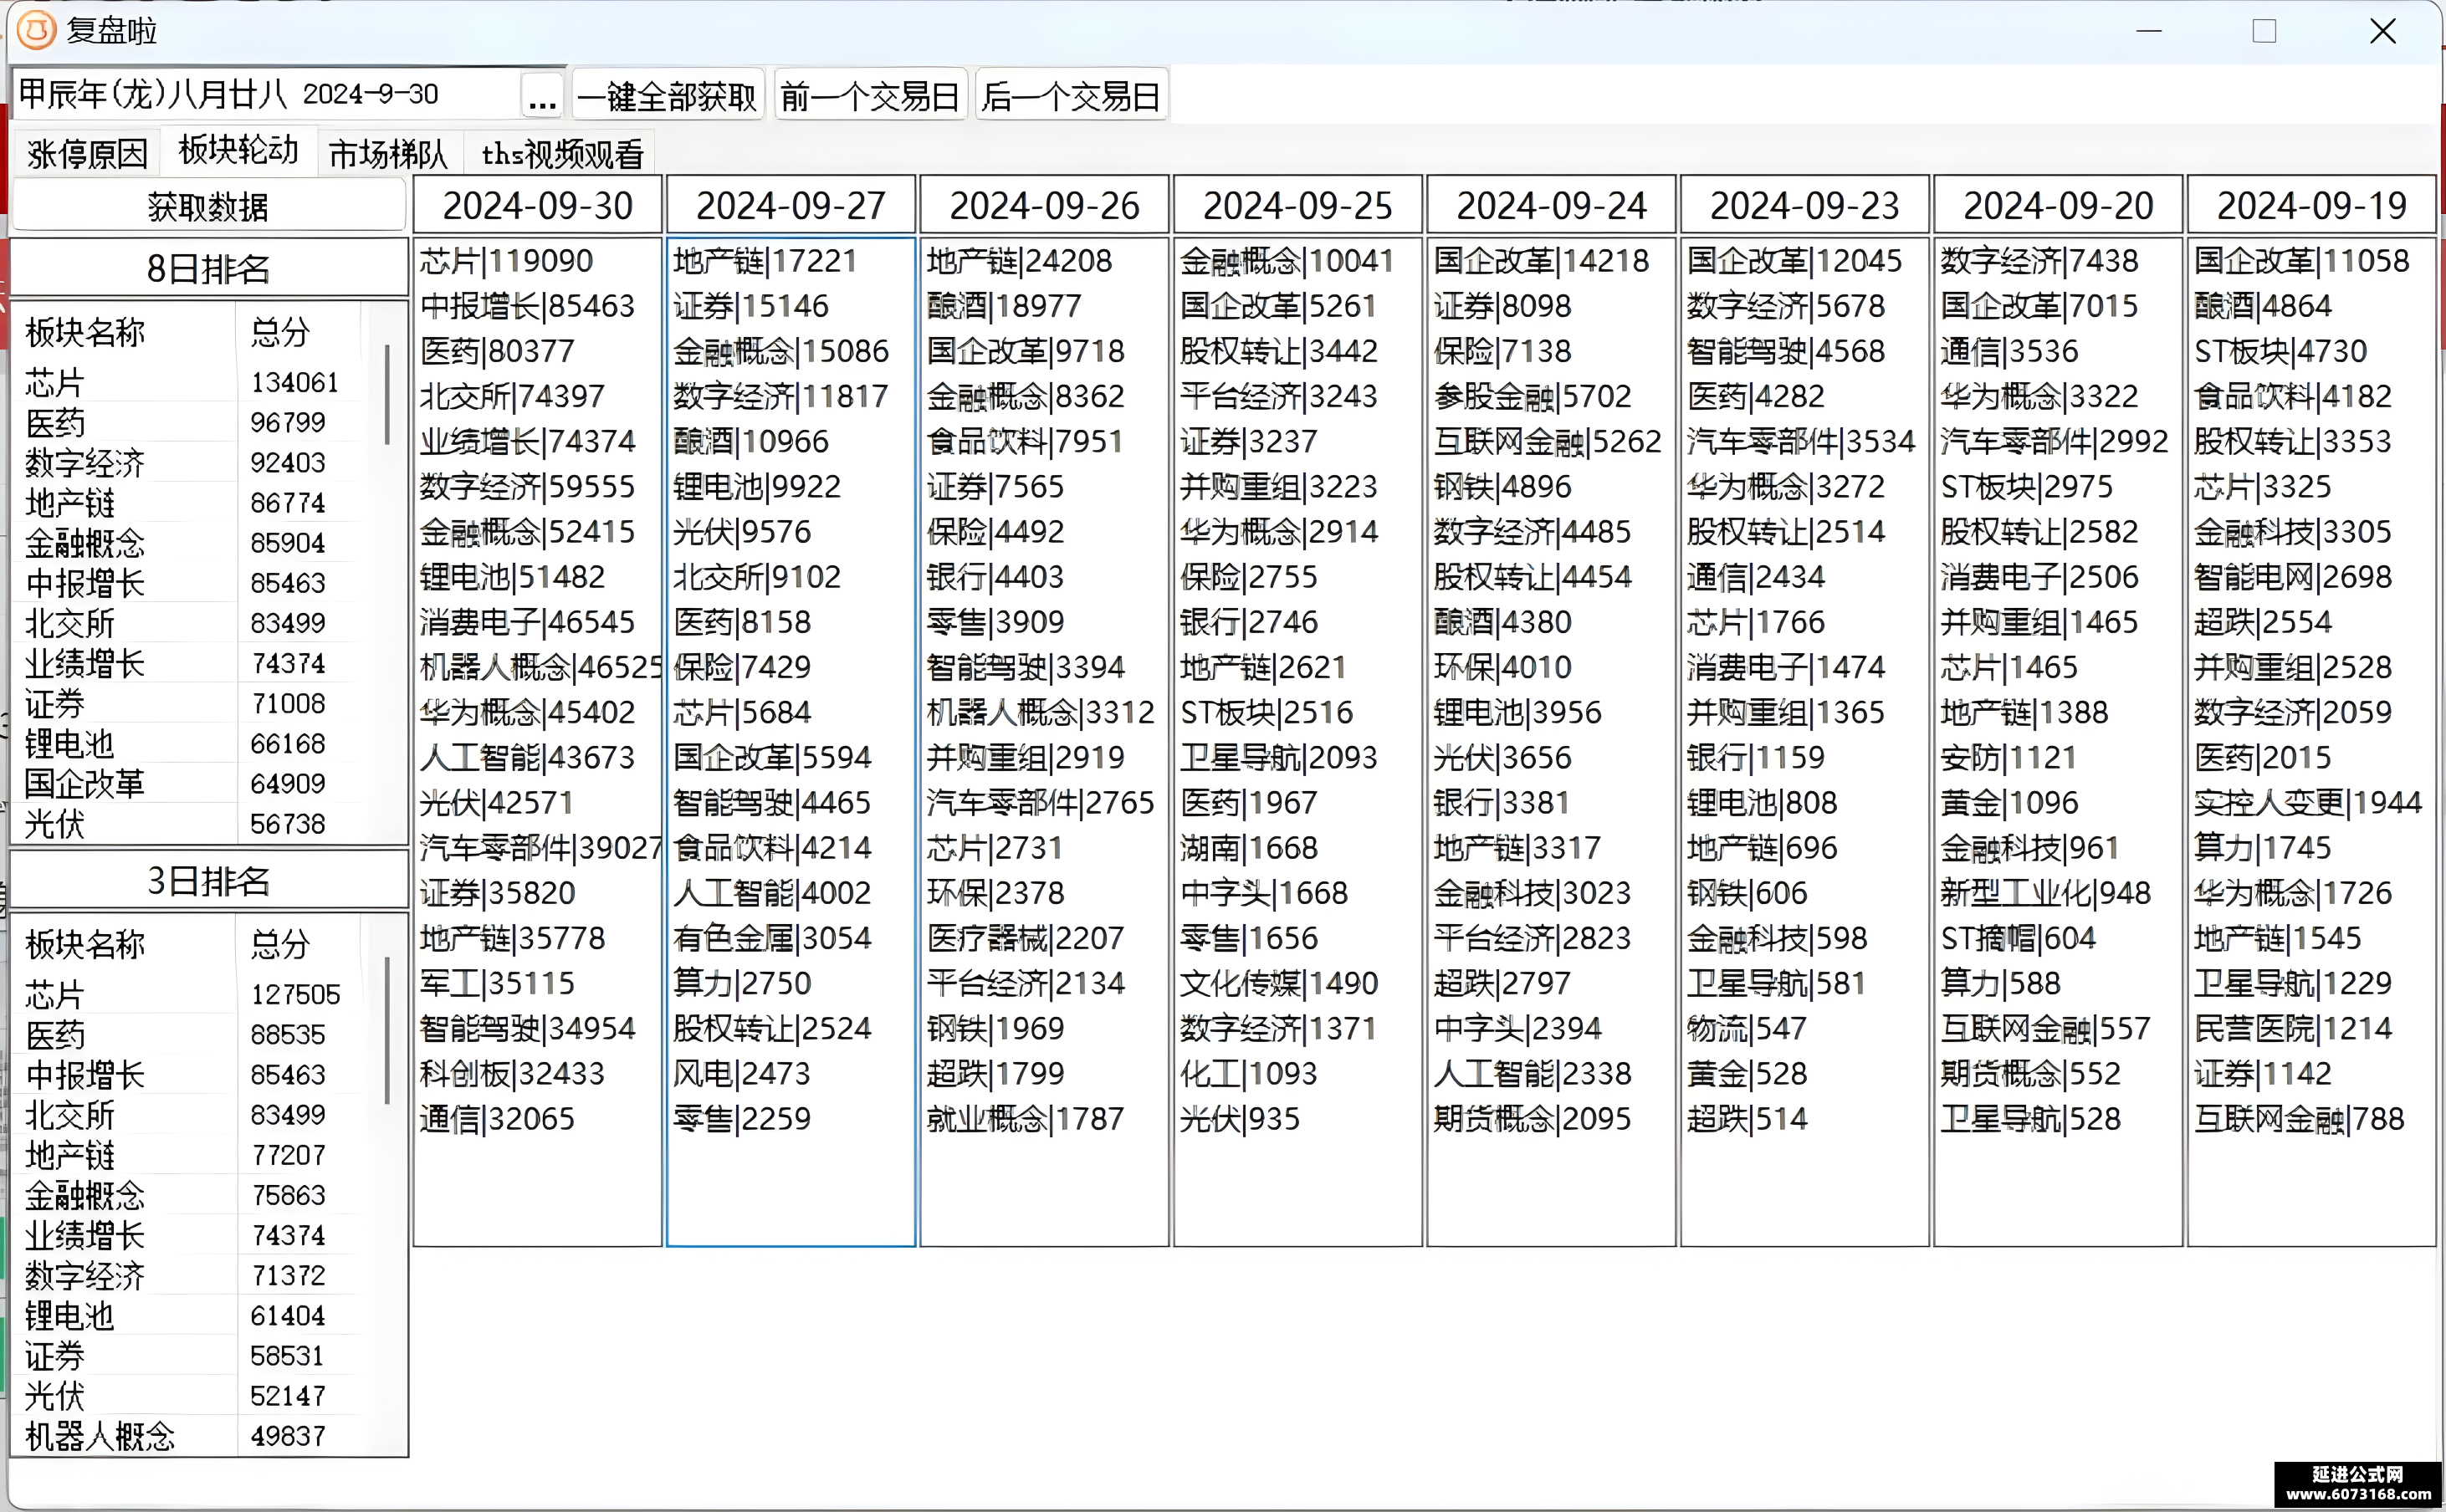Select 芯片|119090 in 2024-09-30 column

506,261
